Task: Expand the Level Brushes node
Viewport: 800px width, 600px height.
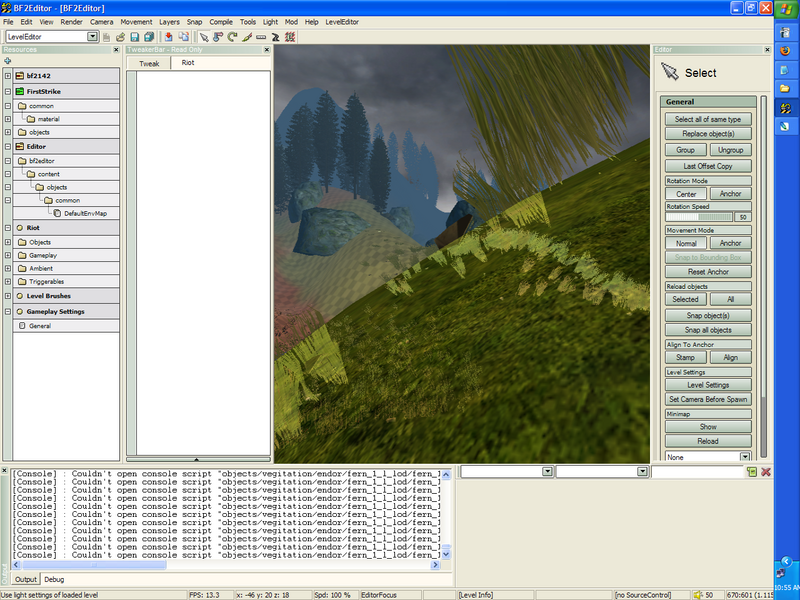Action: pos(8,296)
